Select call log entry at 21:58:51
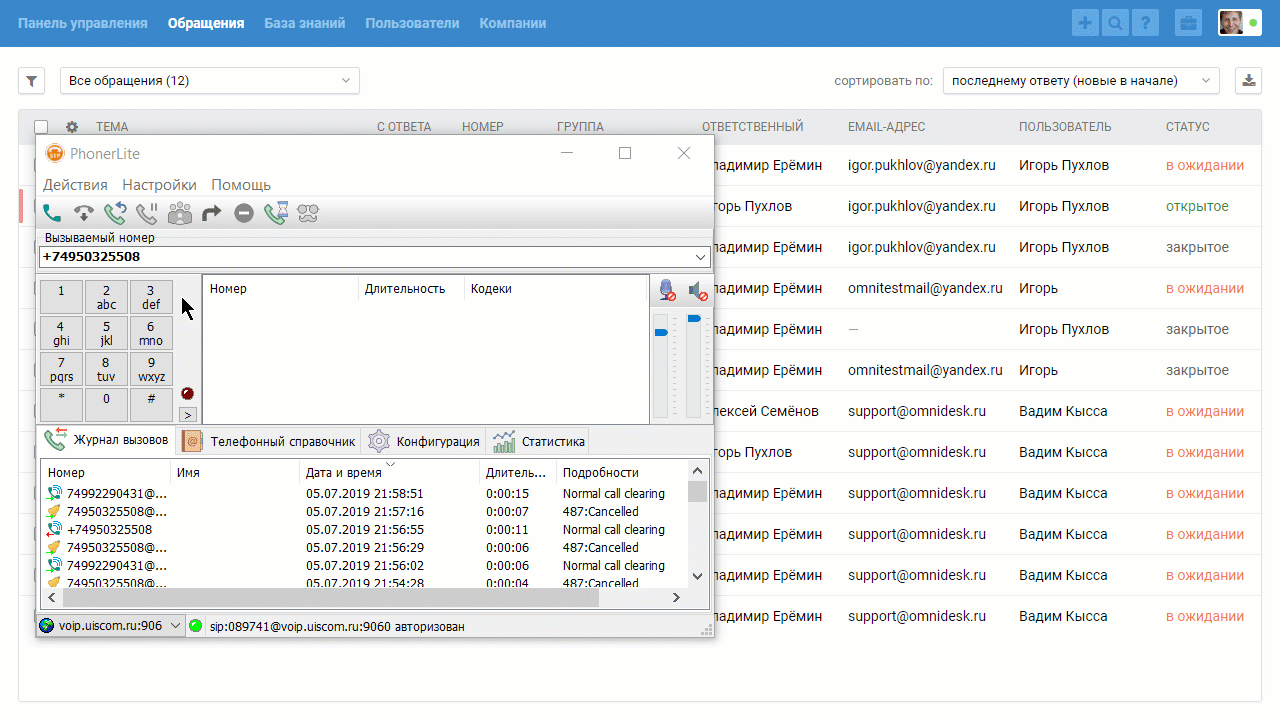 tap(365, 493)
